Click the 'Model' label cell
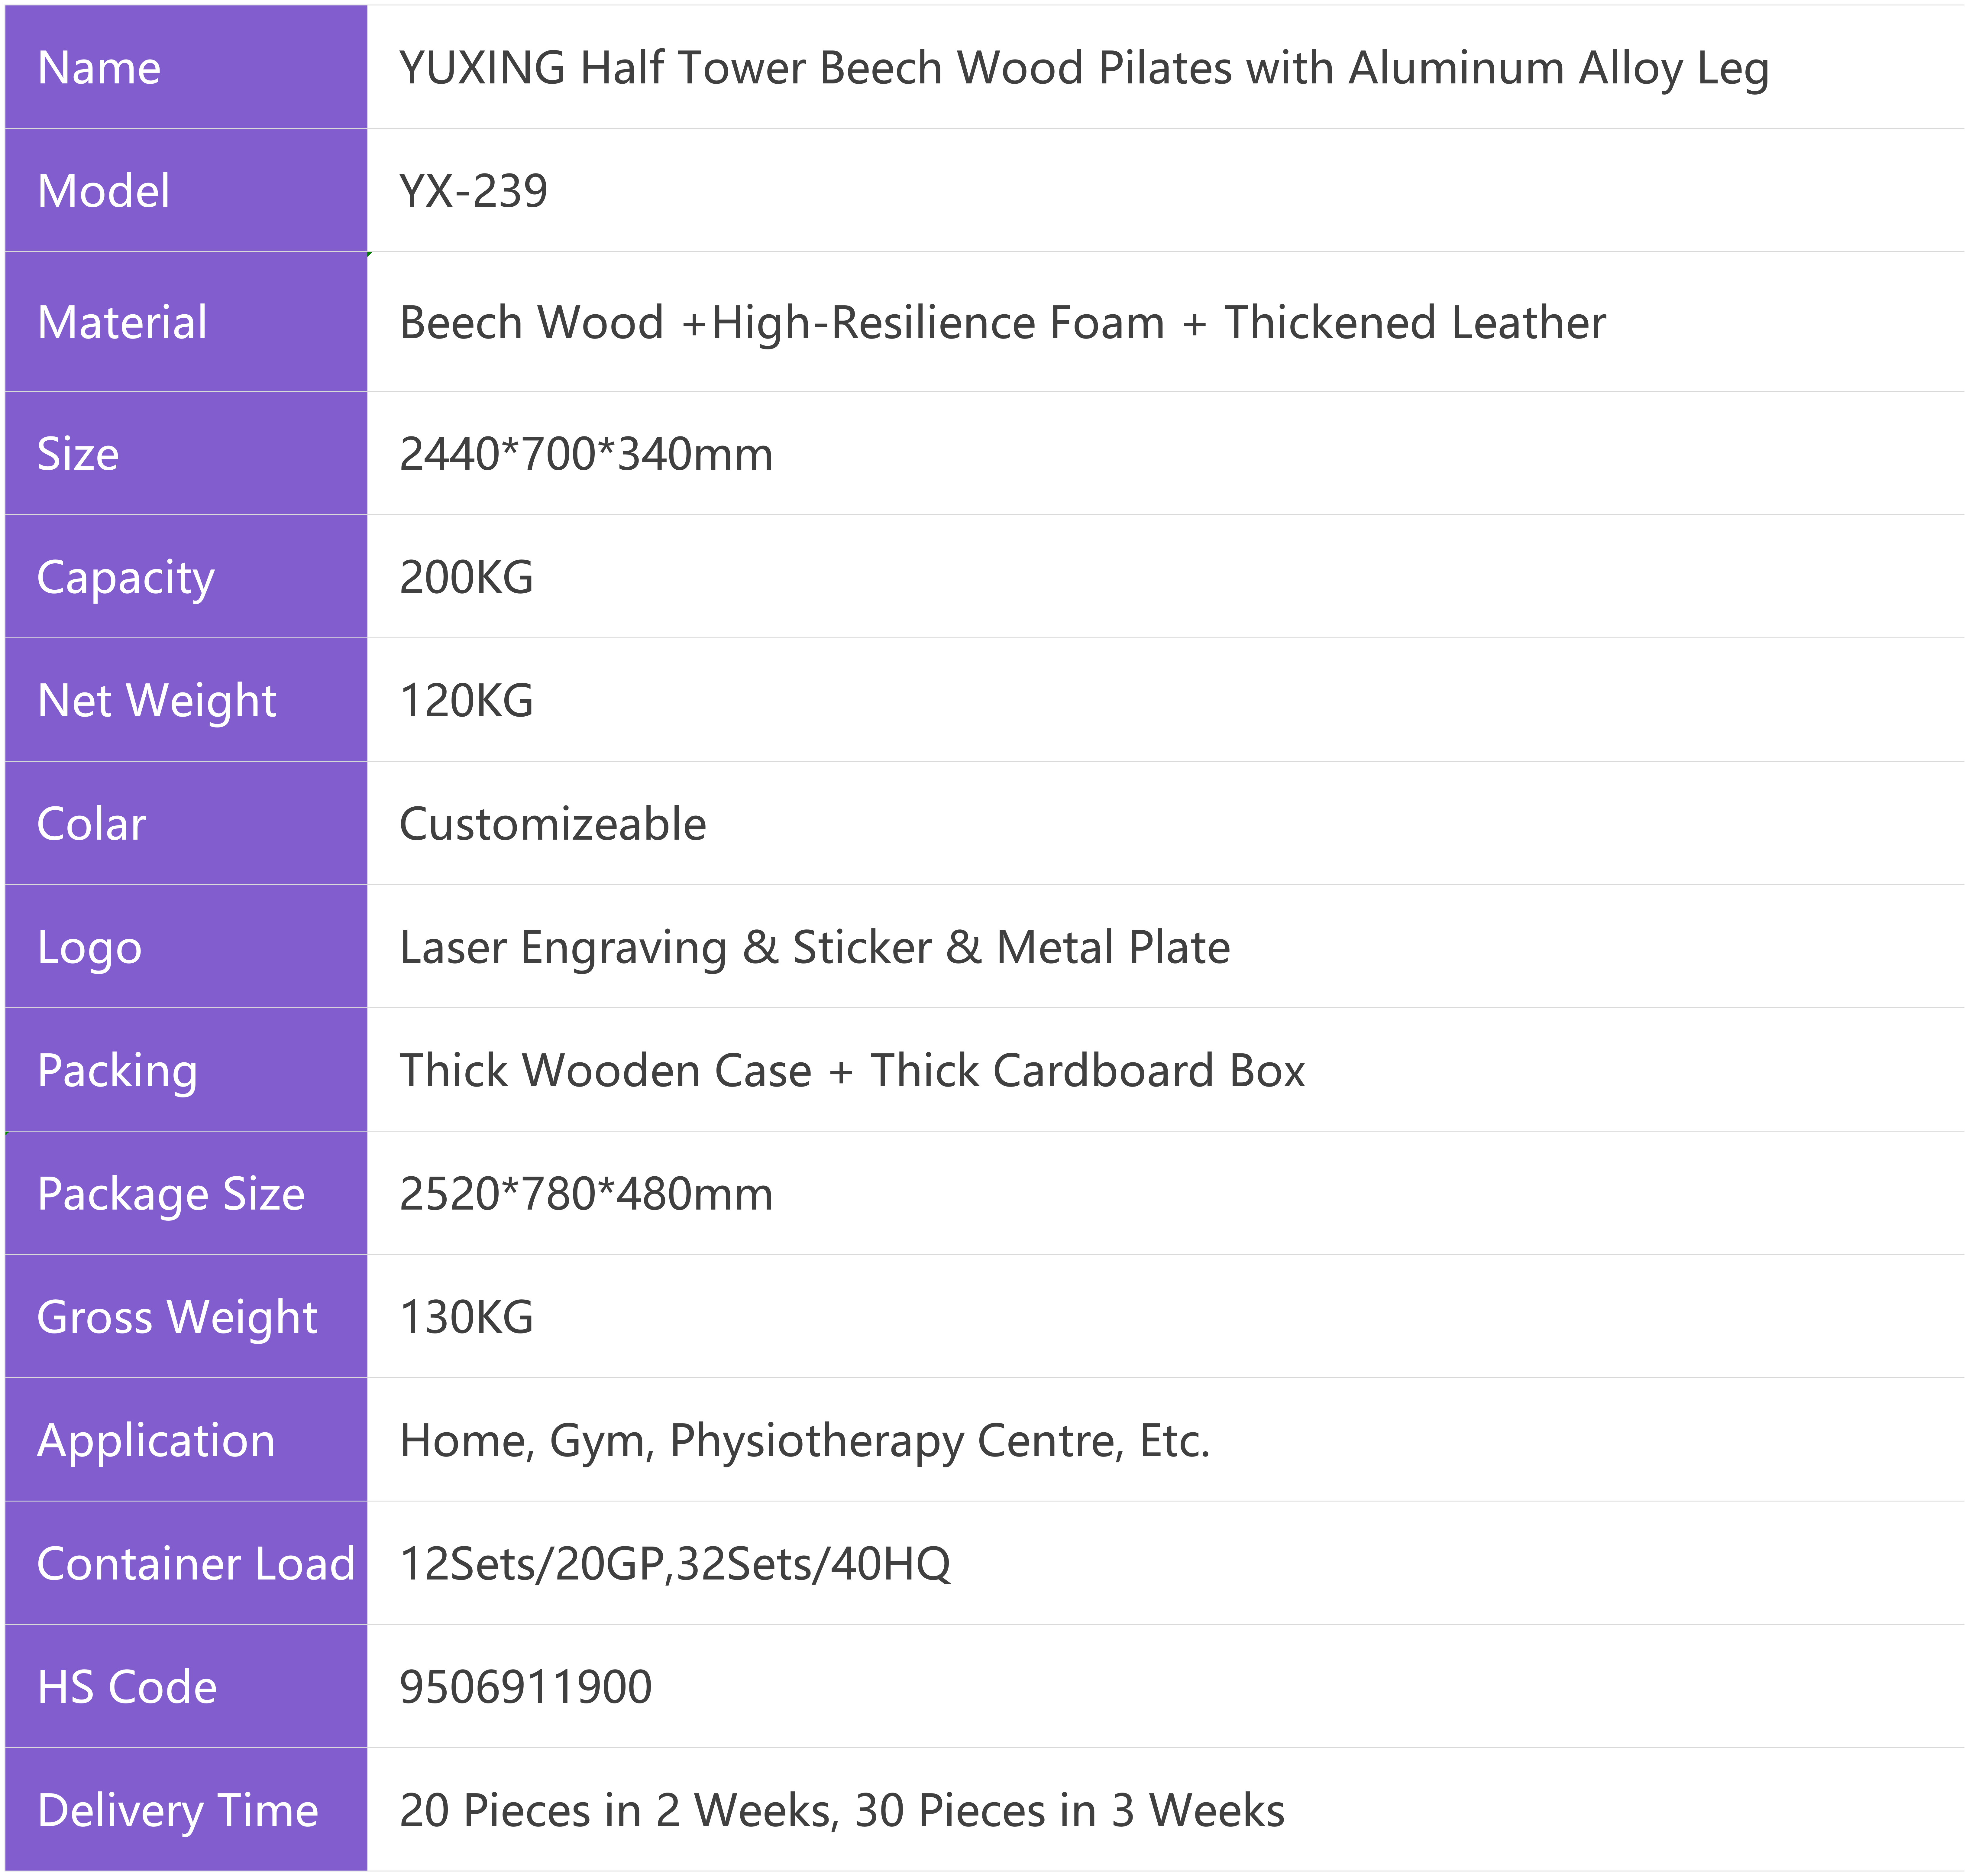 pyautogui.click(x=186, y=190)
